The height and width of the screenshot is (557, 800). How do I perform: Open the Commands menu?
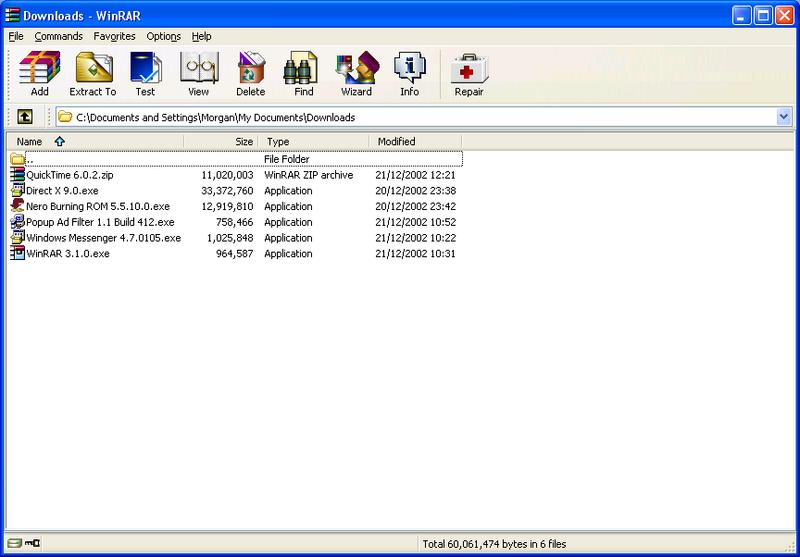pos(58,36)
